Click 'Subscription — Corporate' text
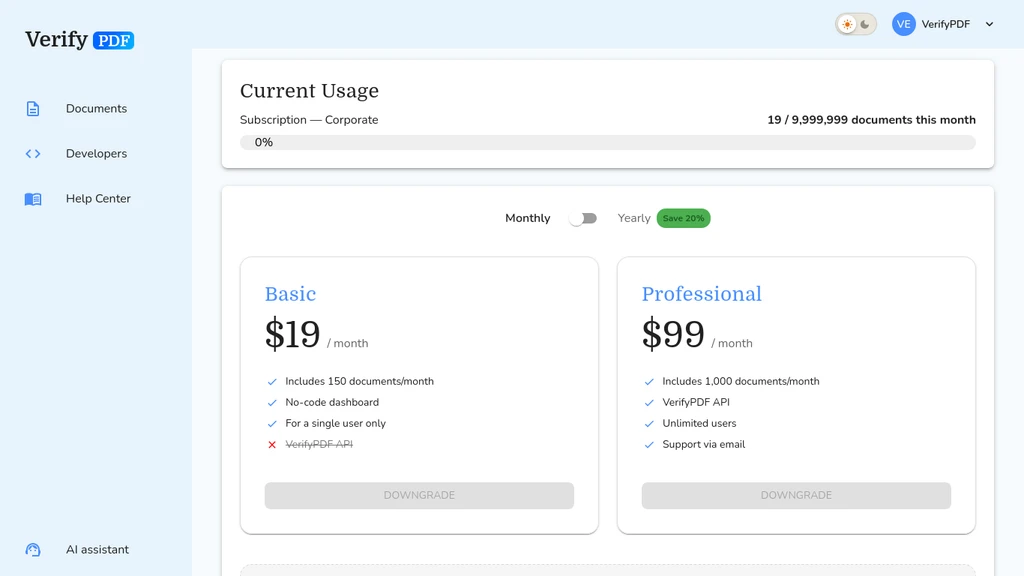Image resolution: width=1024 pixels, height=576 pixels. click(x=309, y=120)
